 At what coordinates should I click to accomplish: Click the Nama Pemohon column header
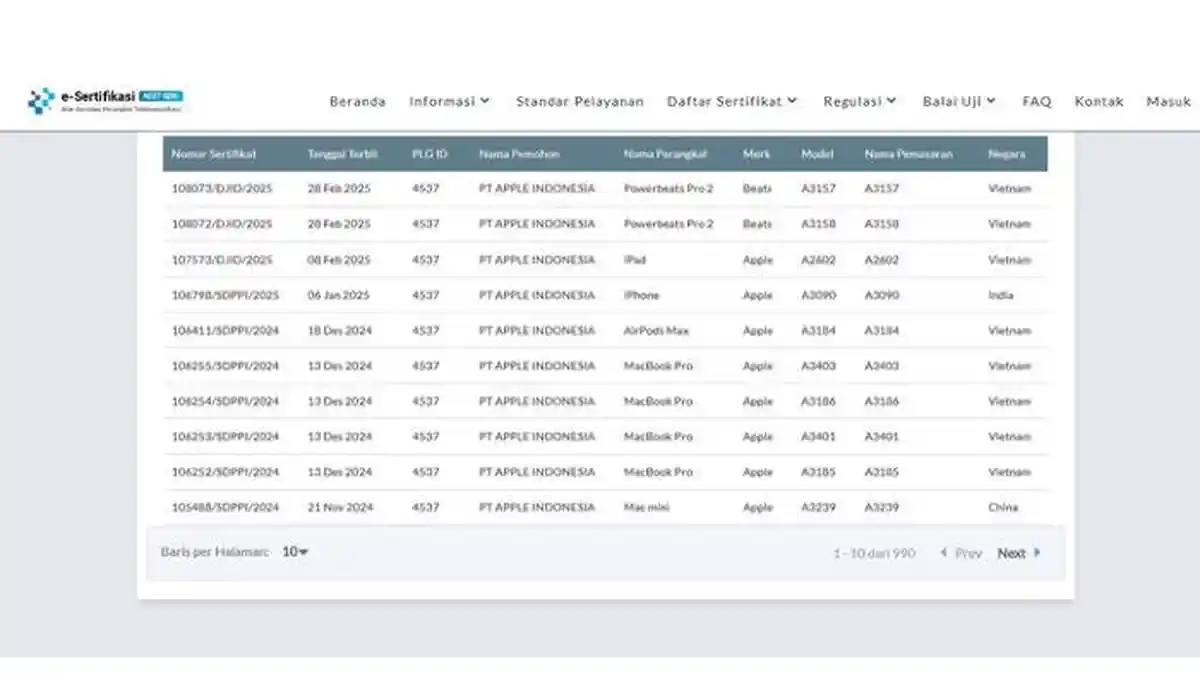pos(519,154)
